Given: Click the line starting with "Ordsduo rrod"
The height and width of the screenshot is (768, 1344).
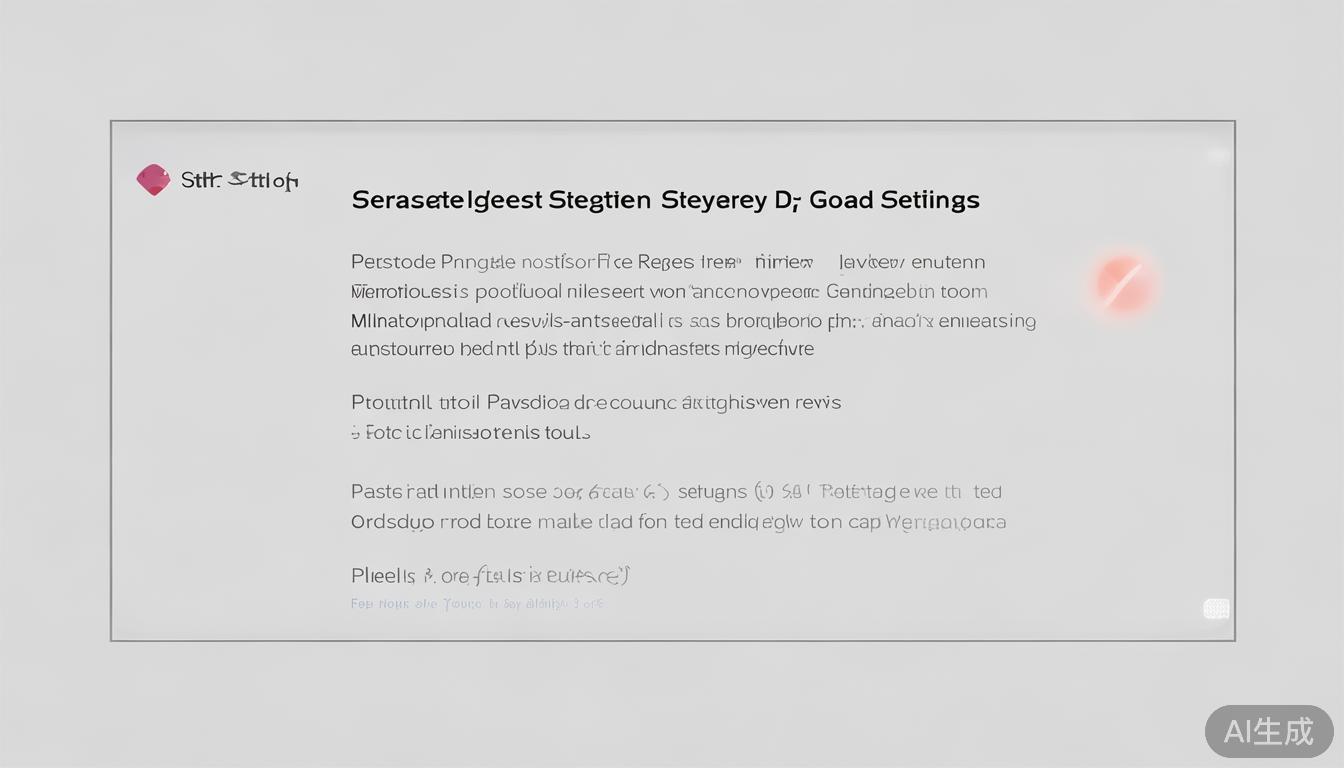Looking at the screenshot, I should [x=677, y=522].
